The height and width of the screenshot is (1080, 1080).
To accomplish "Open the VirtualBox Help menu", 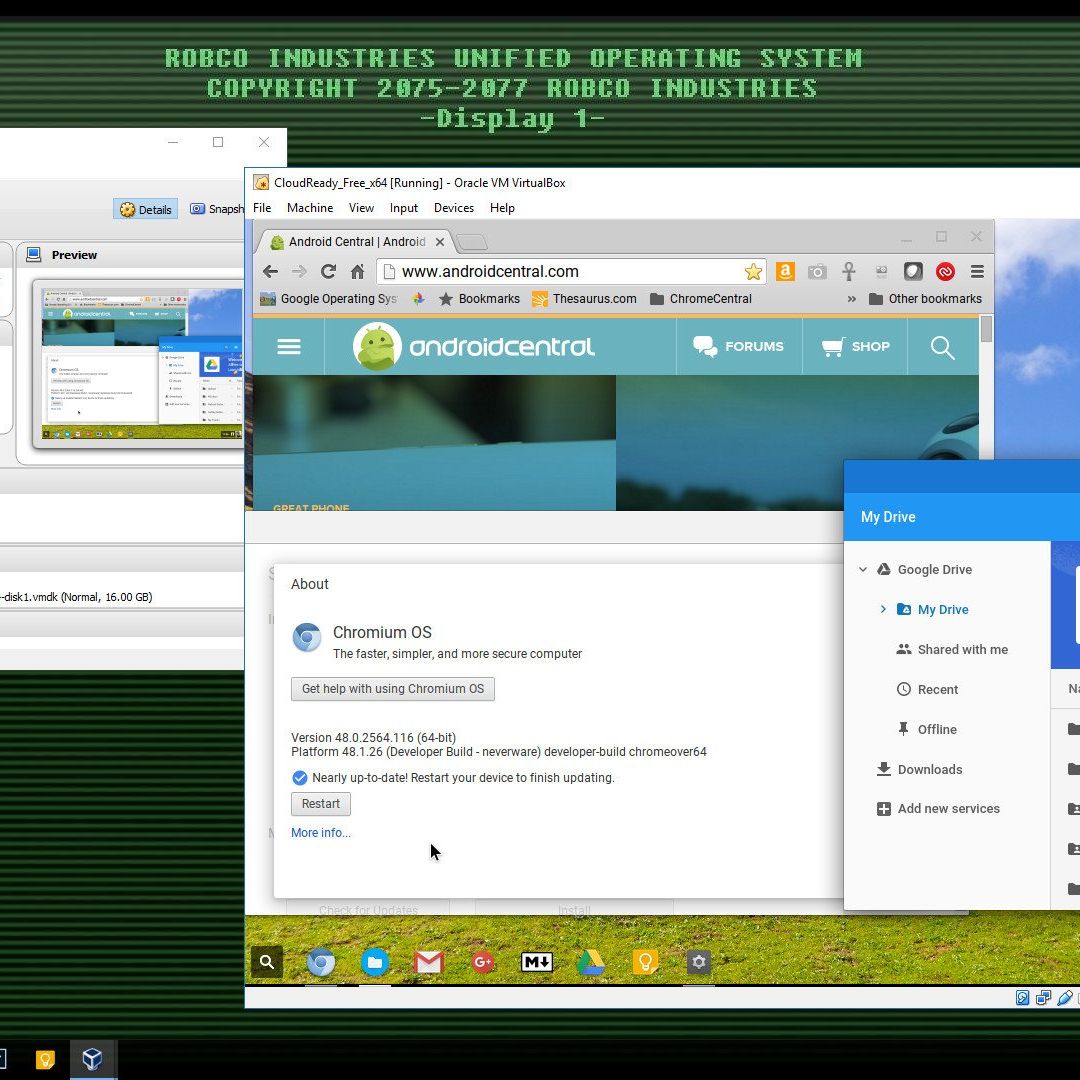I will pyautogui.click(x=502, y=208).
